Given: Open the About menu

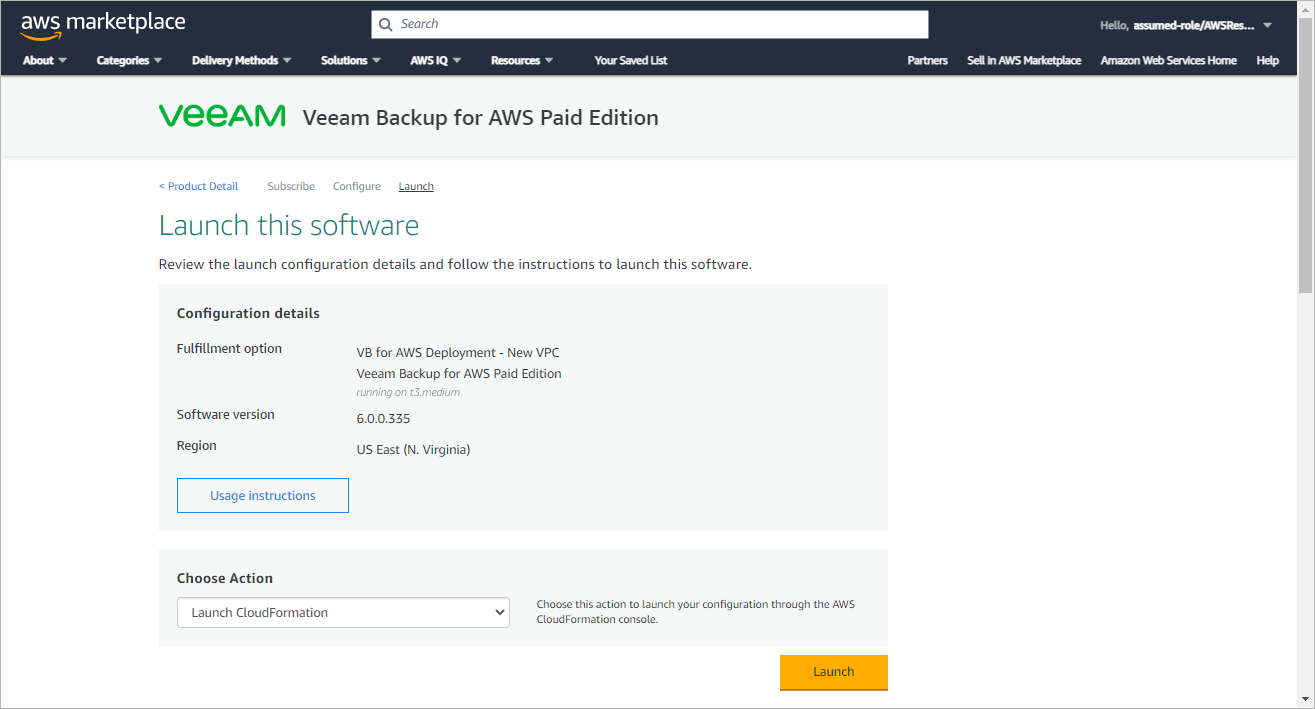Looking at the screenshot, I should (45, 60).
